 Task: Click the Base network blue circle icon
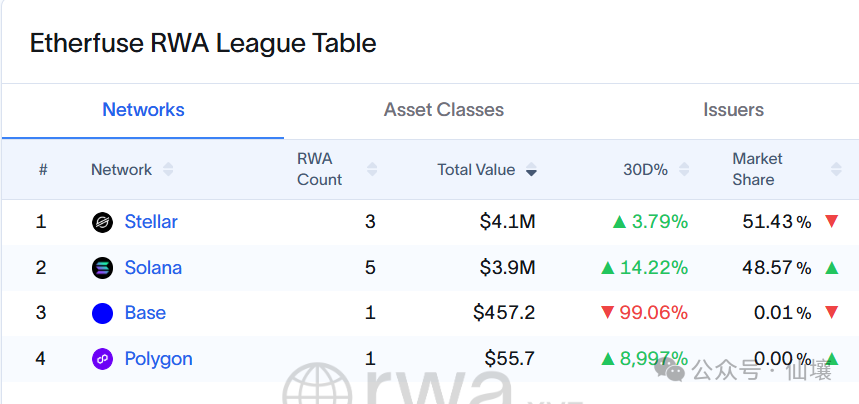tap(102, 314)
